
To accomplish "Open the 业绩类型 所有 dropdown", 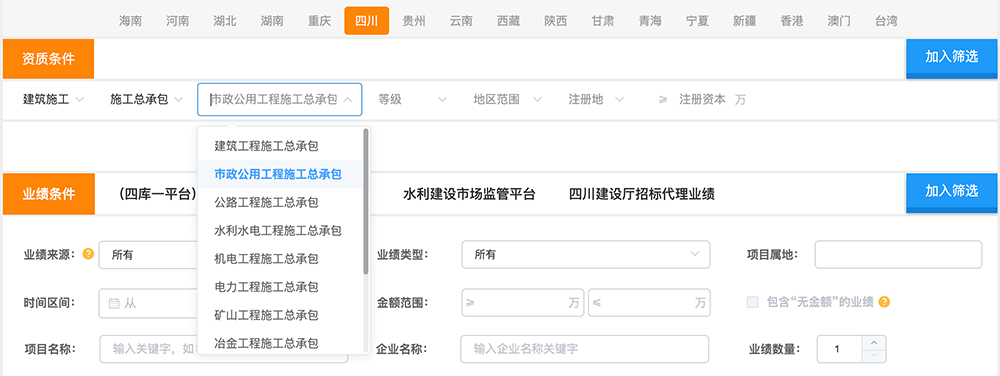I will [585, 254].
